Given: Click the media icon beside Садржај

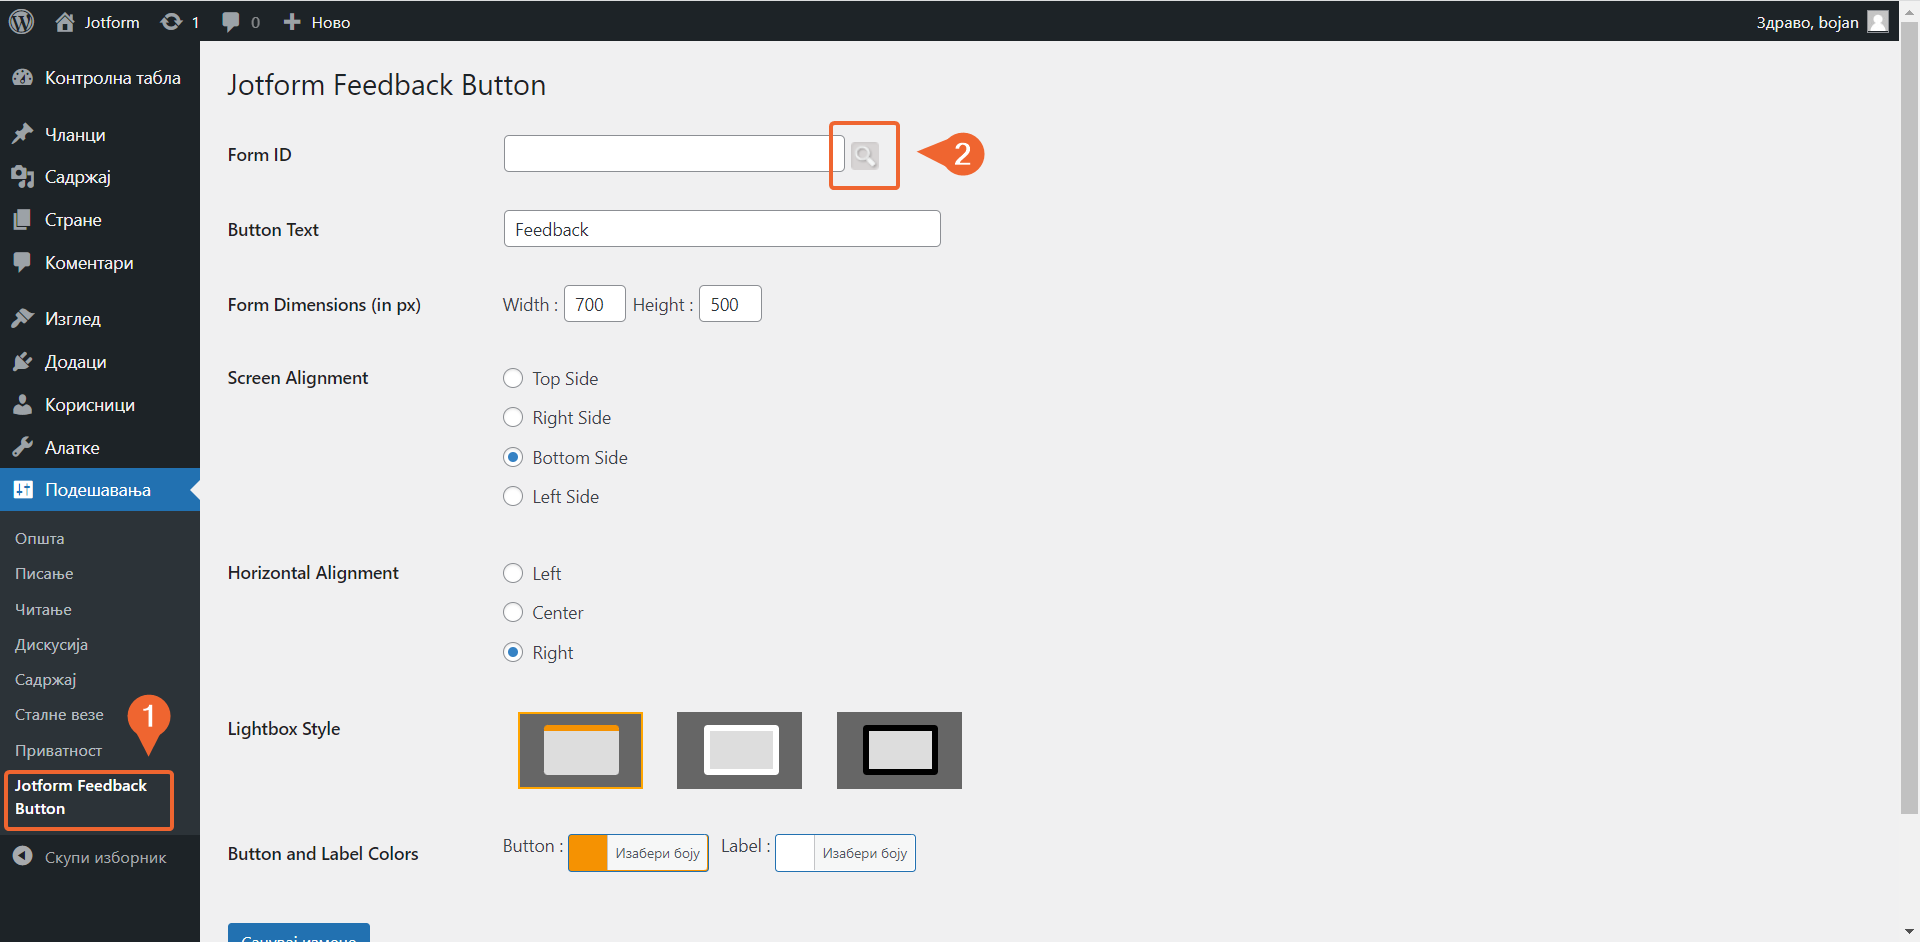Looking at the screenshot, I should (x=22, y=177).
